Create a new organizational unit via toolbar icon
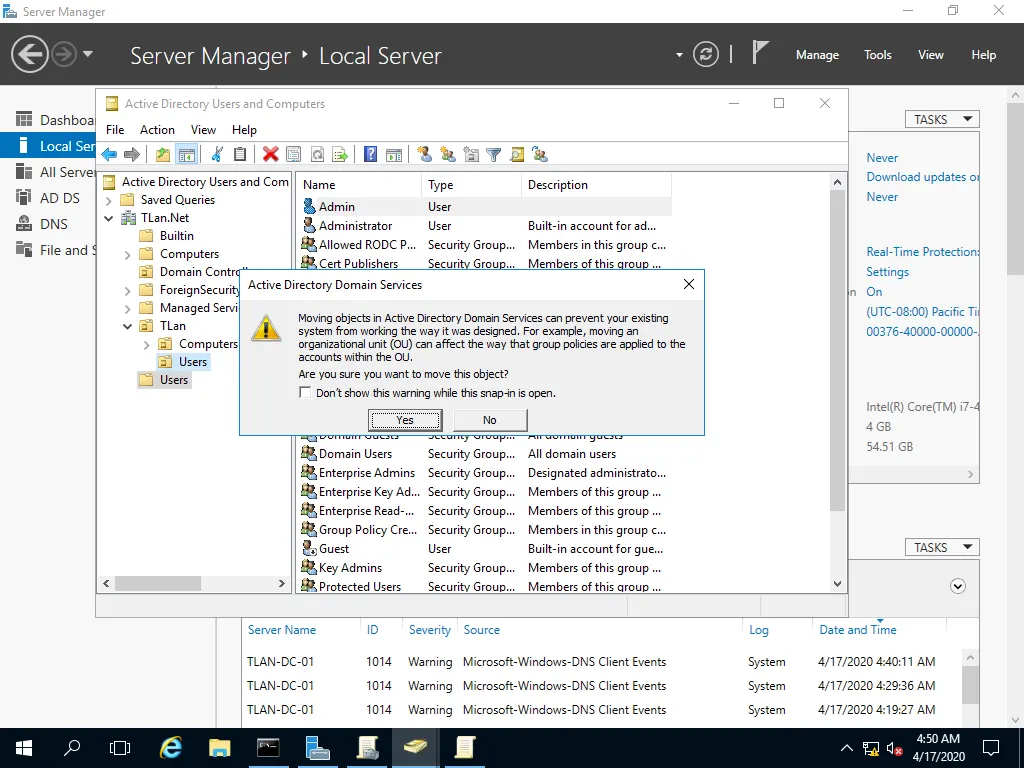 pyautogui.click(x=471, y=155)
